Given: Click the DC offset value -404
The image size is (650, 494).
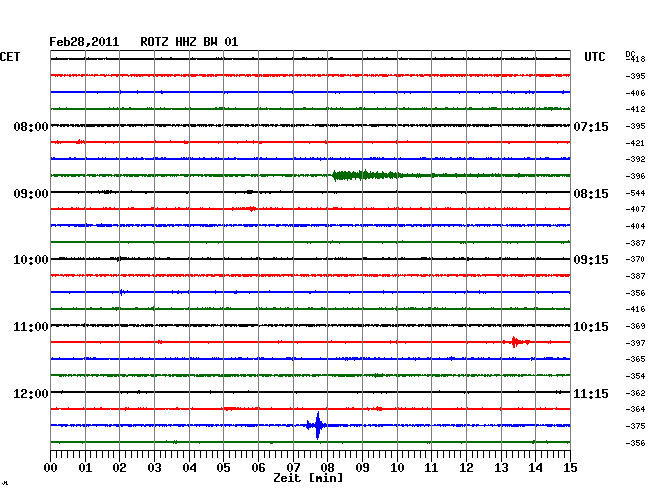Looking at the screenshot, I should [635, 226].
